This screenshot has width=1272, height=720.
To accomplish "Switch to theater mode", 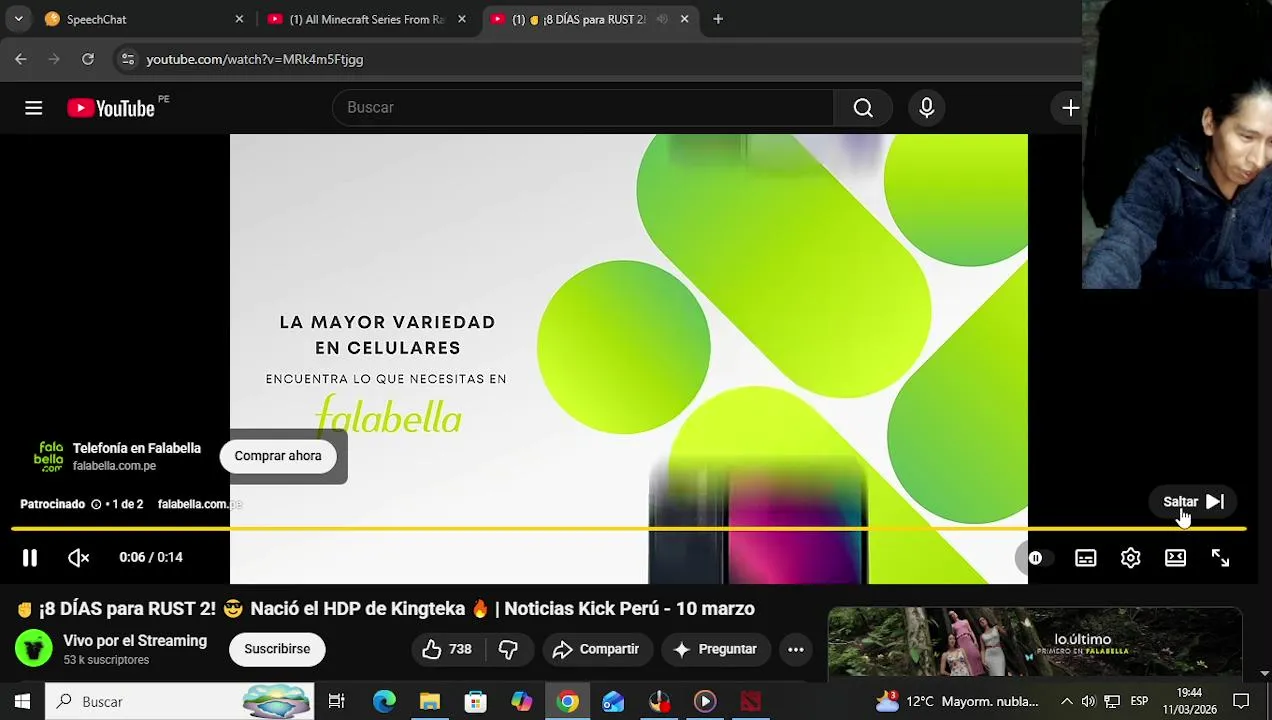I will tap(1176, 558).
